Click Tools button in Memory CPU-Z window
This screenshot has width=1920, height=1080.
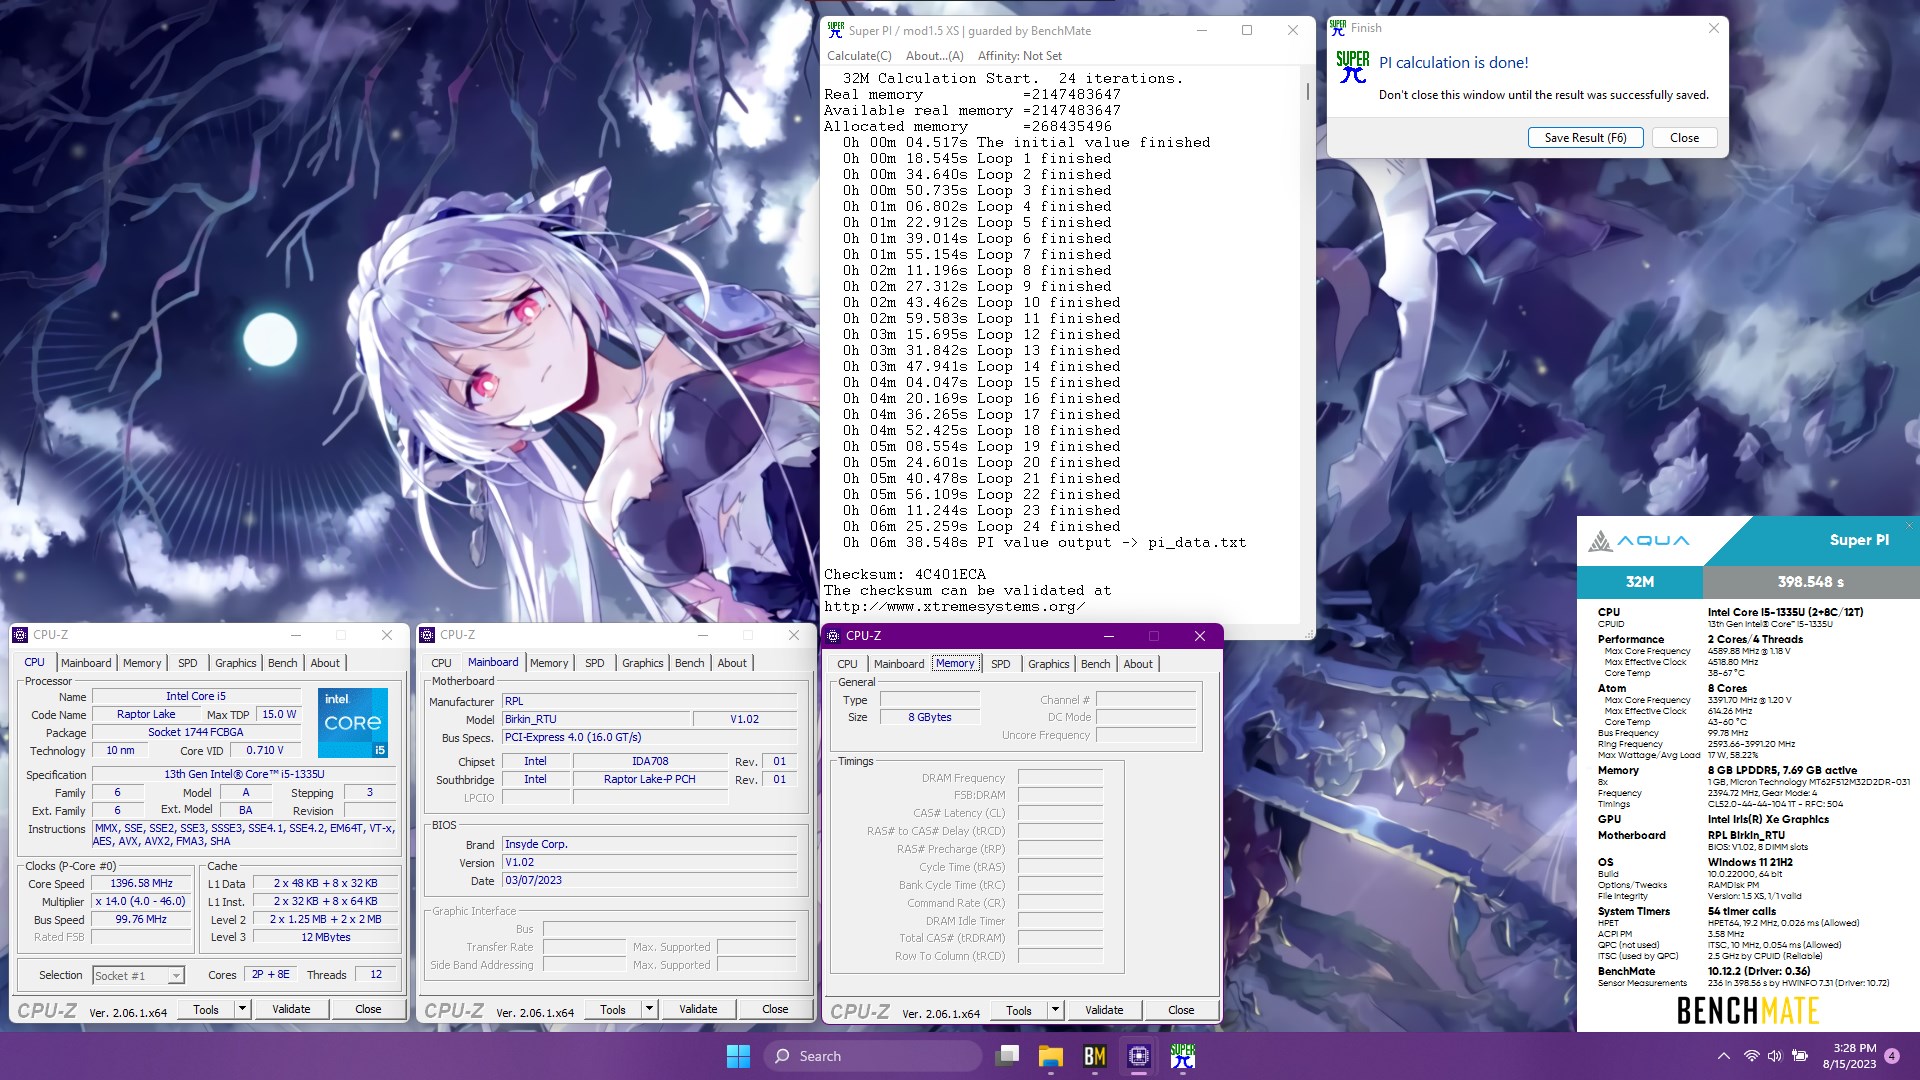1019,1010
